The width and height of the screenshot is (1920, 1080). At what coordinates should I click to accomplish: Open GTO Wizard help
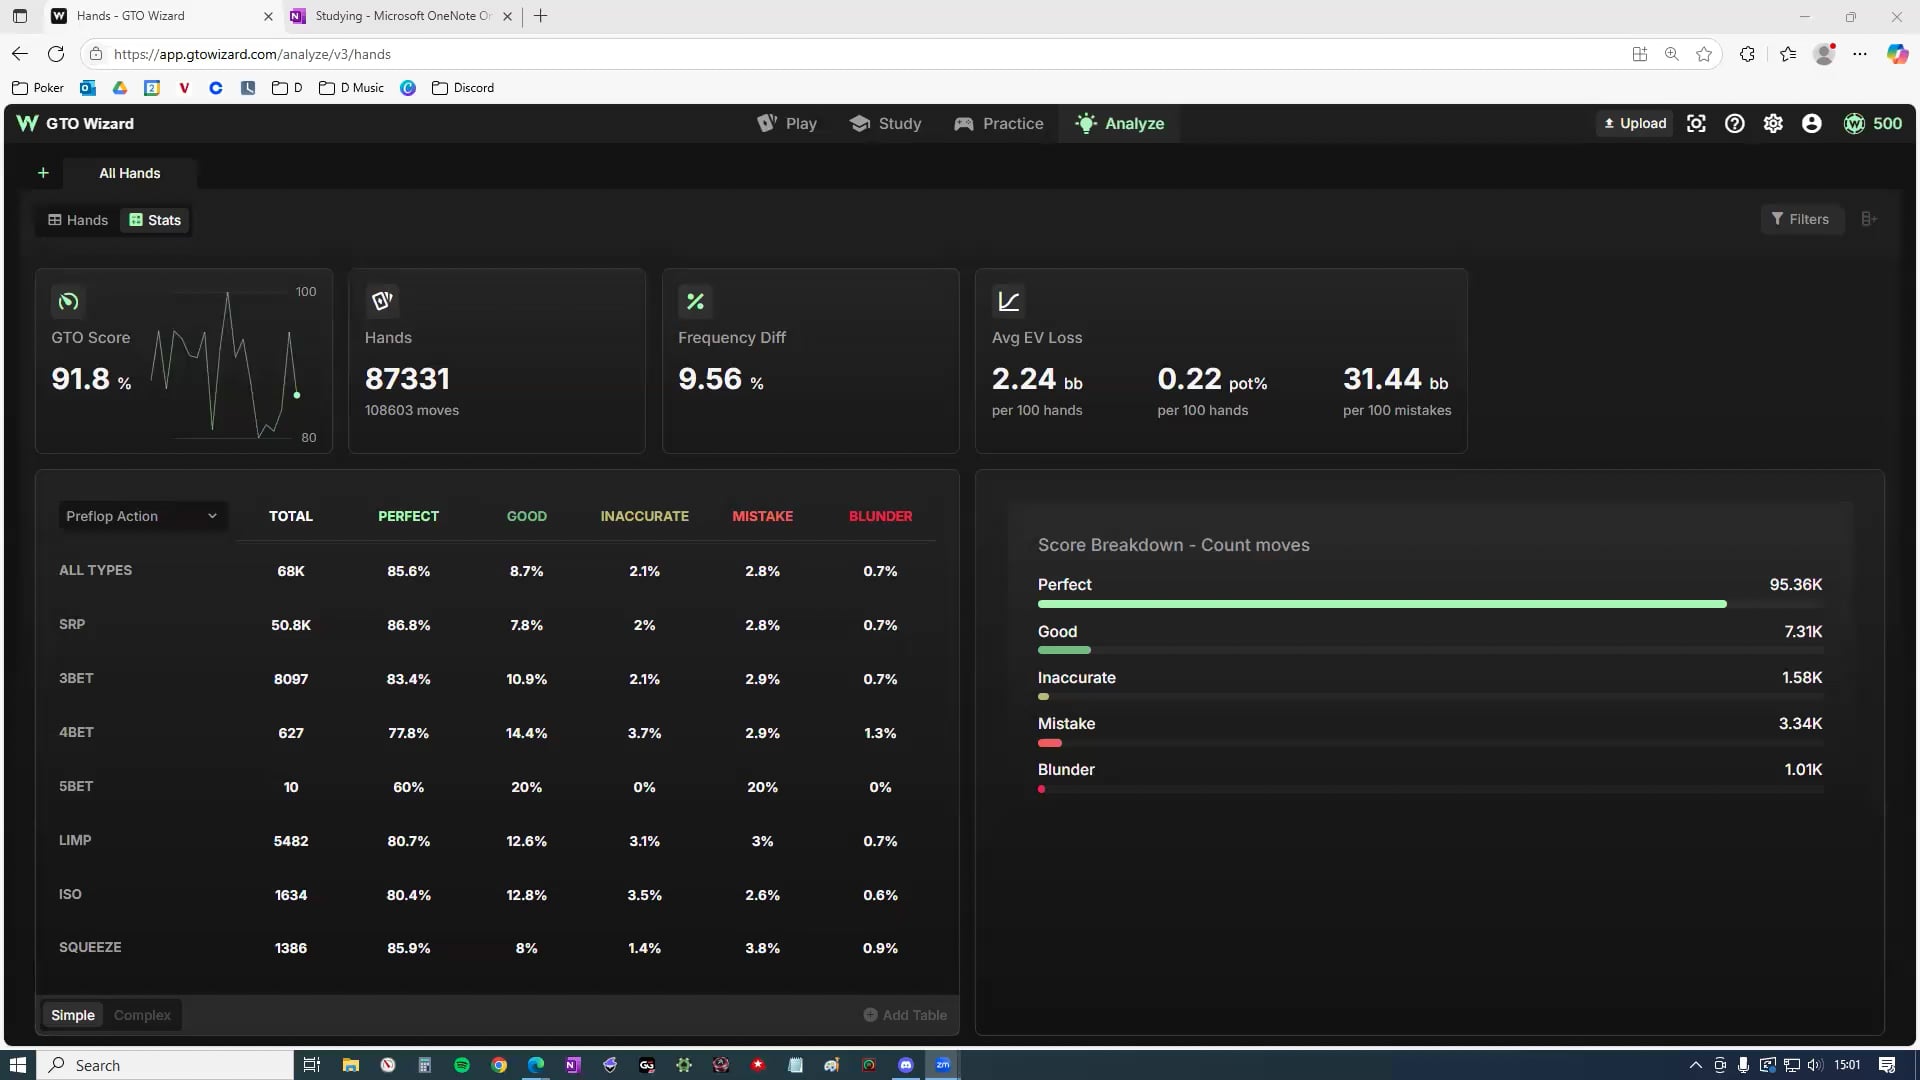(1734, 123)
